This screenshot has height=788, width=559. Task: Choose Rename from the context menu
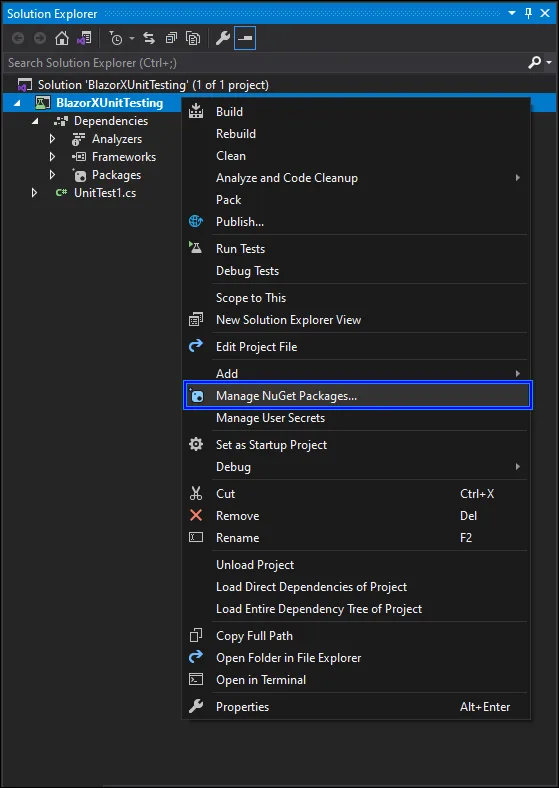(356, 538)
